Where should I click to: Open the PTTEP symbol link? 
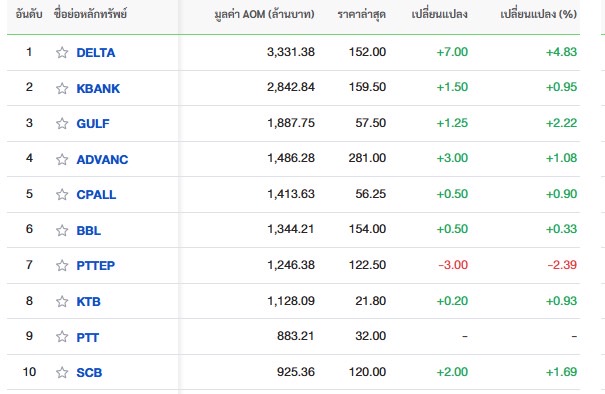pos(96,265)
